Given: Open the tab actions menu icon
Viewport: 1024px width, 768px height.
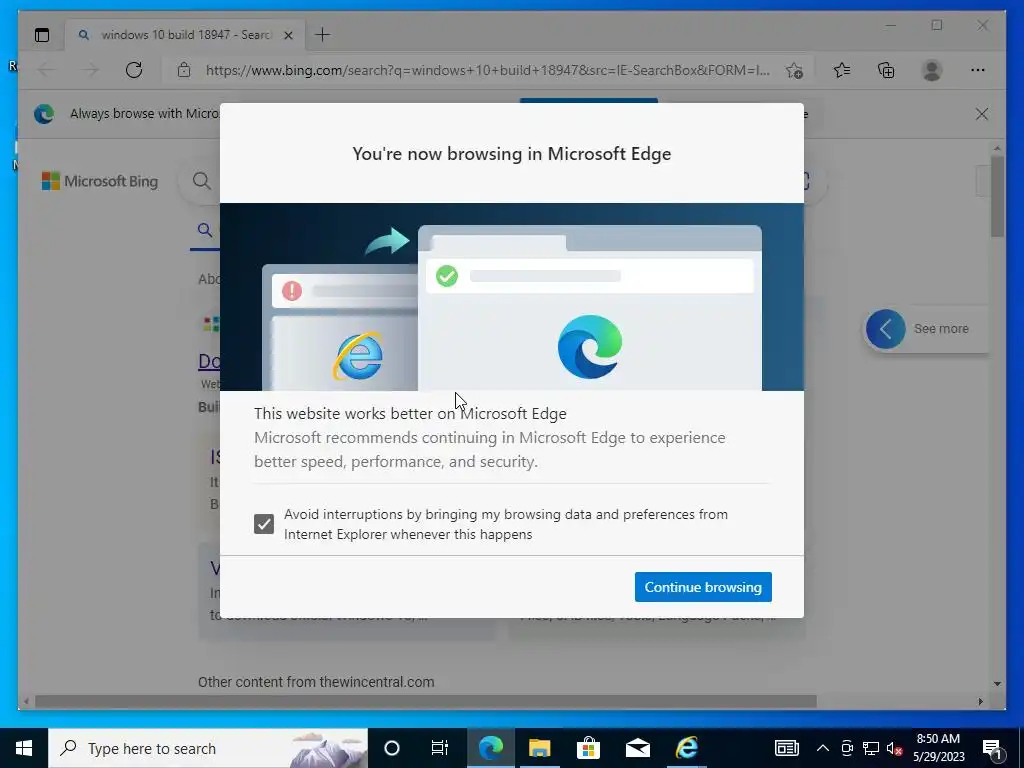Looking at the screenshot, I should 42,35.
